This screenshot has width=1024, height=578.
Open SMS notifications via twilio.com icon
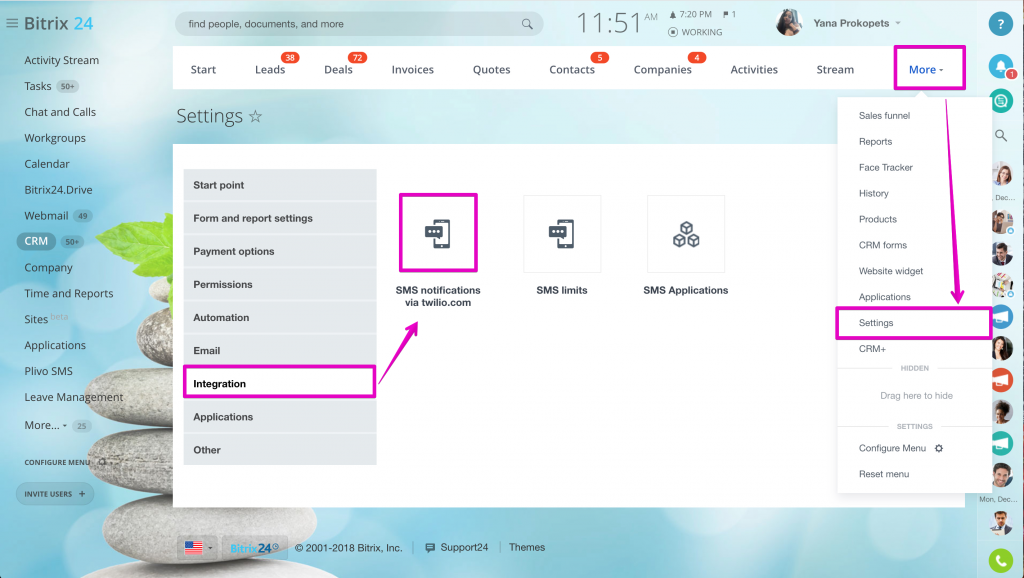(438, 233)
